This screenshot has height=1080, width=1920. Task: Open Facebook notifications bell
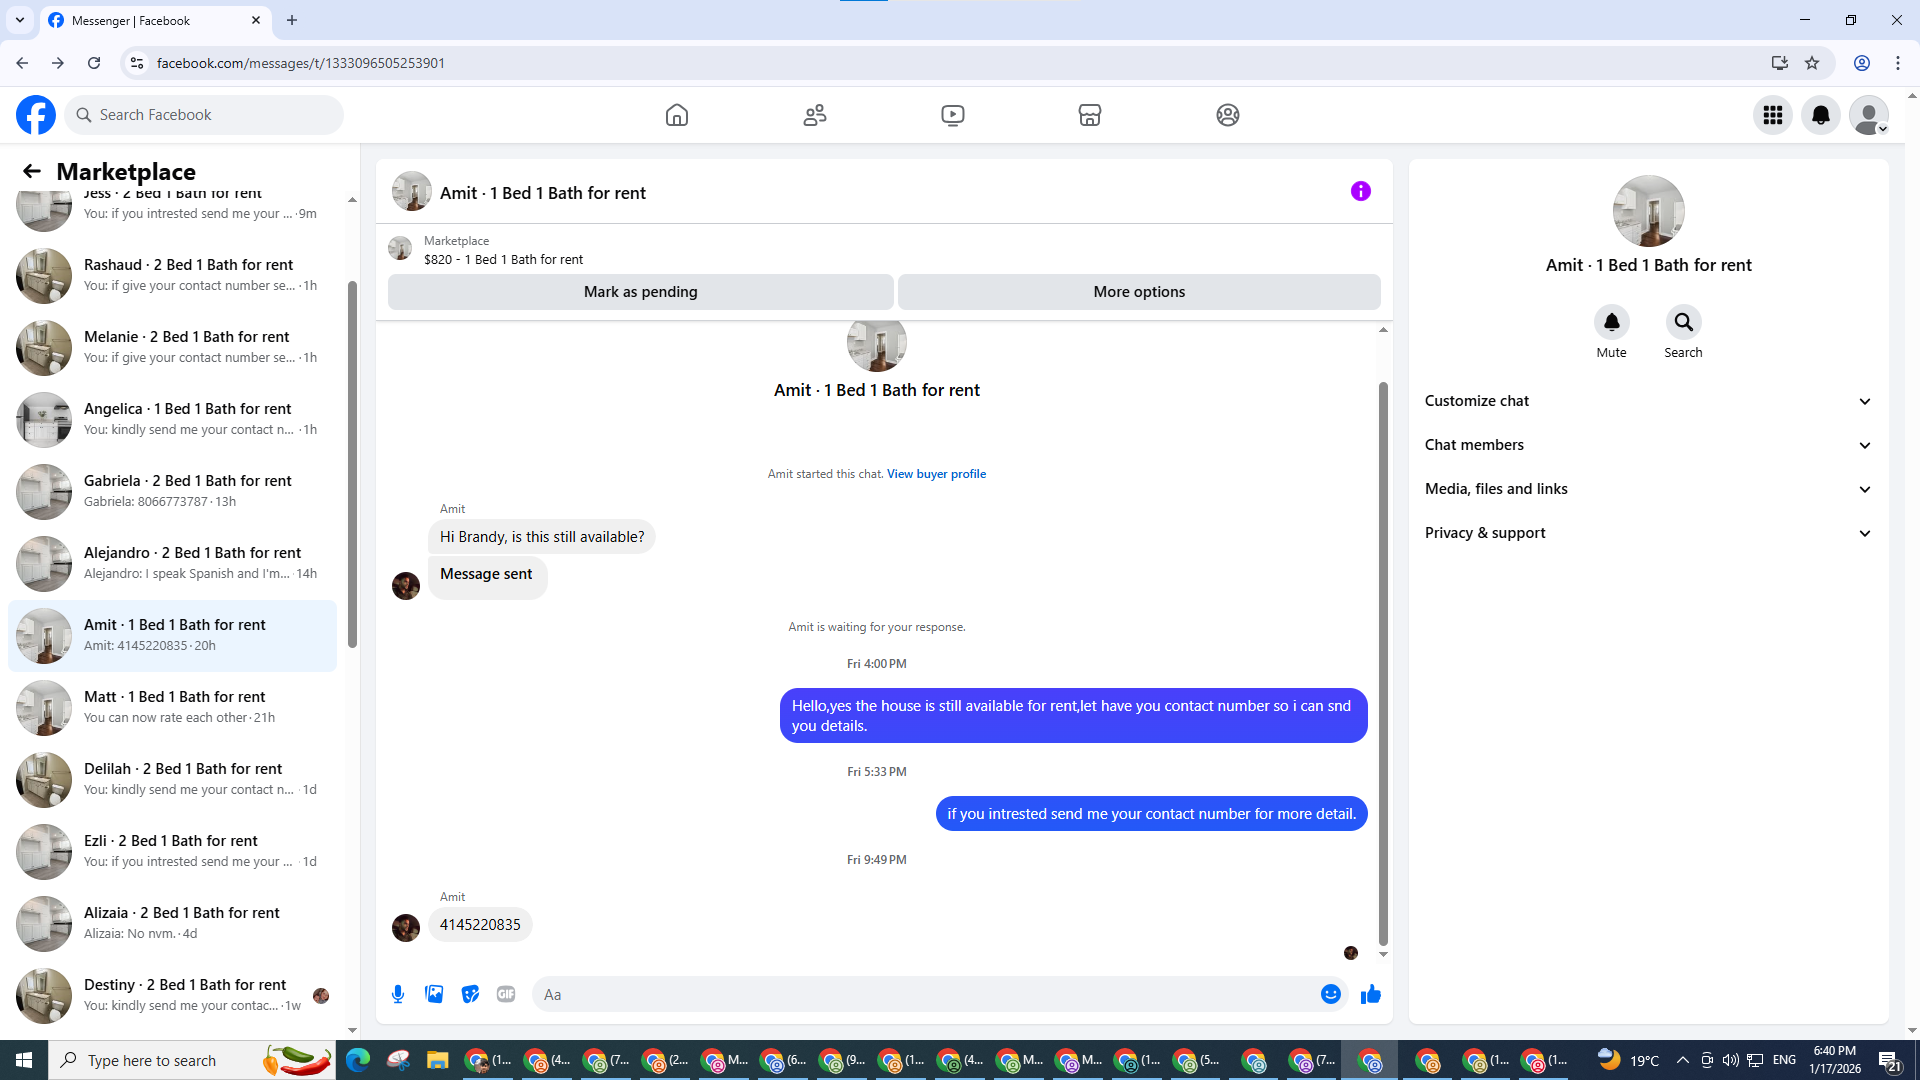tap(1820, 115)
